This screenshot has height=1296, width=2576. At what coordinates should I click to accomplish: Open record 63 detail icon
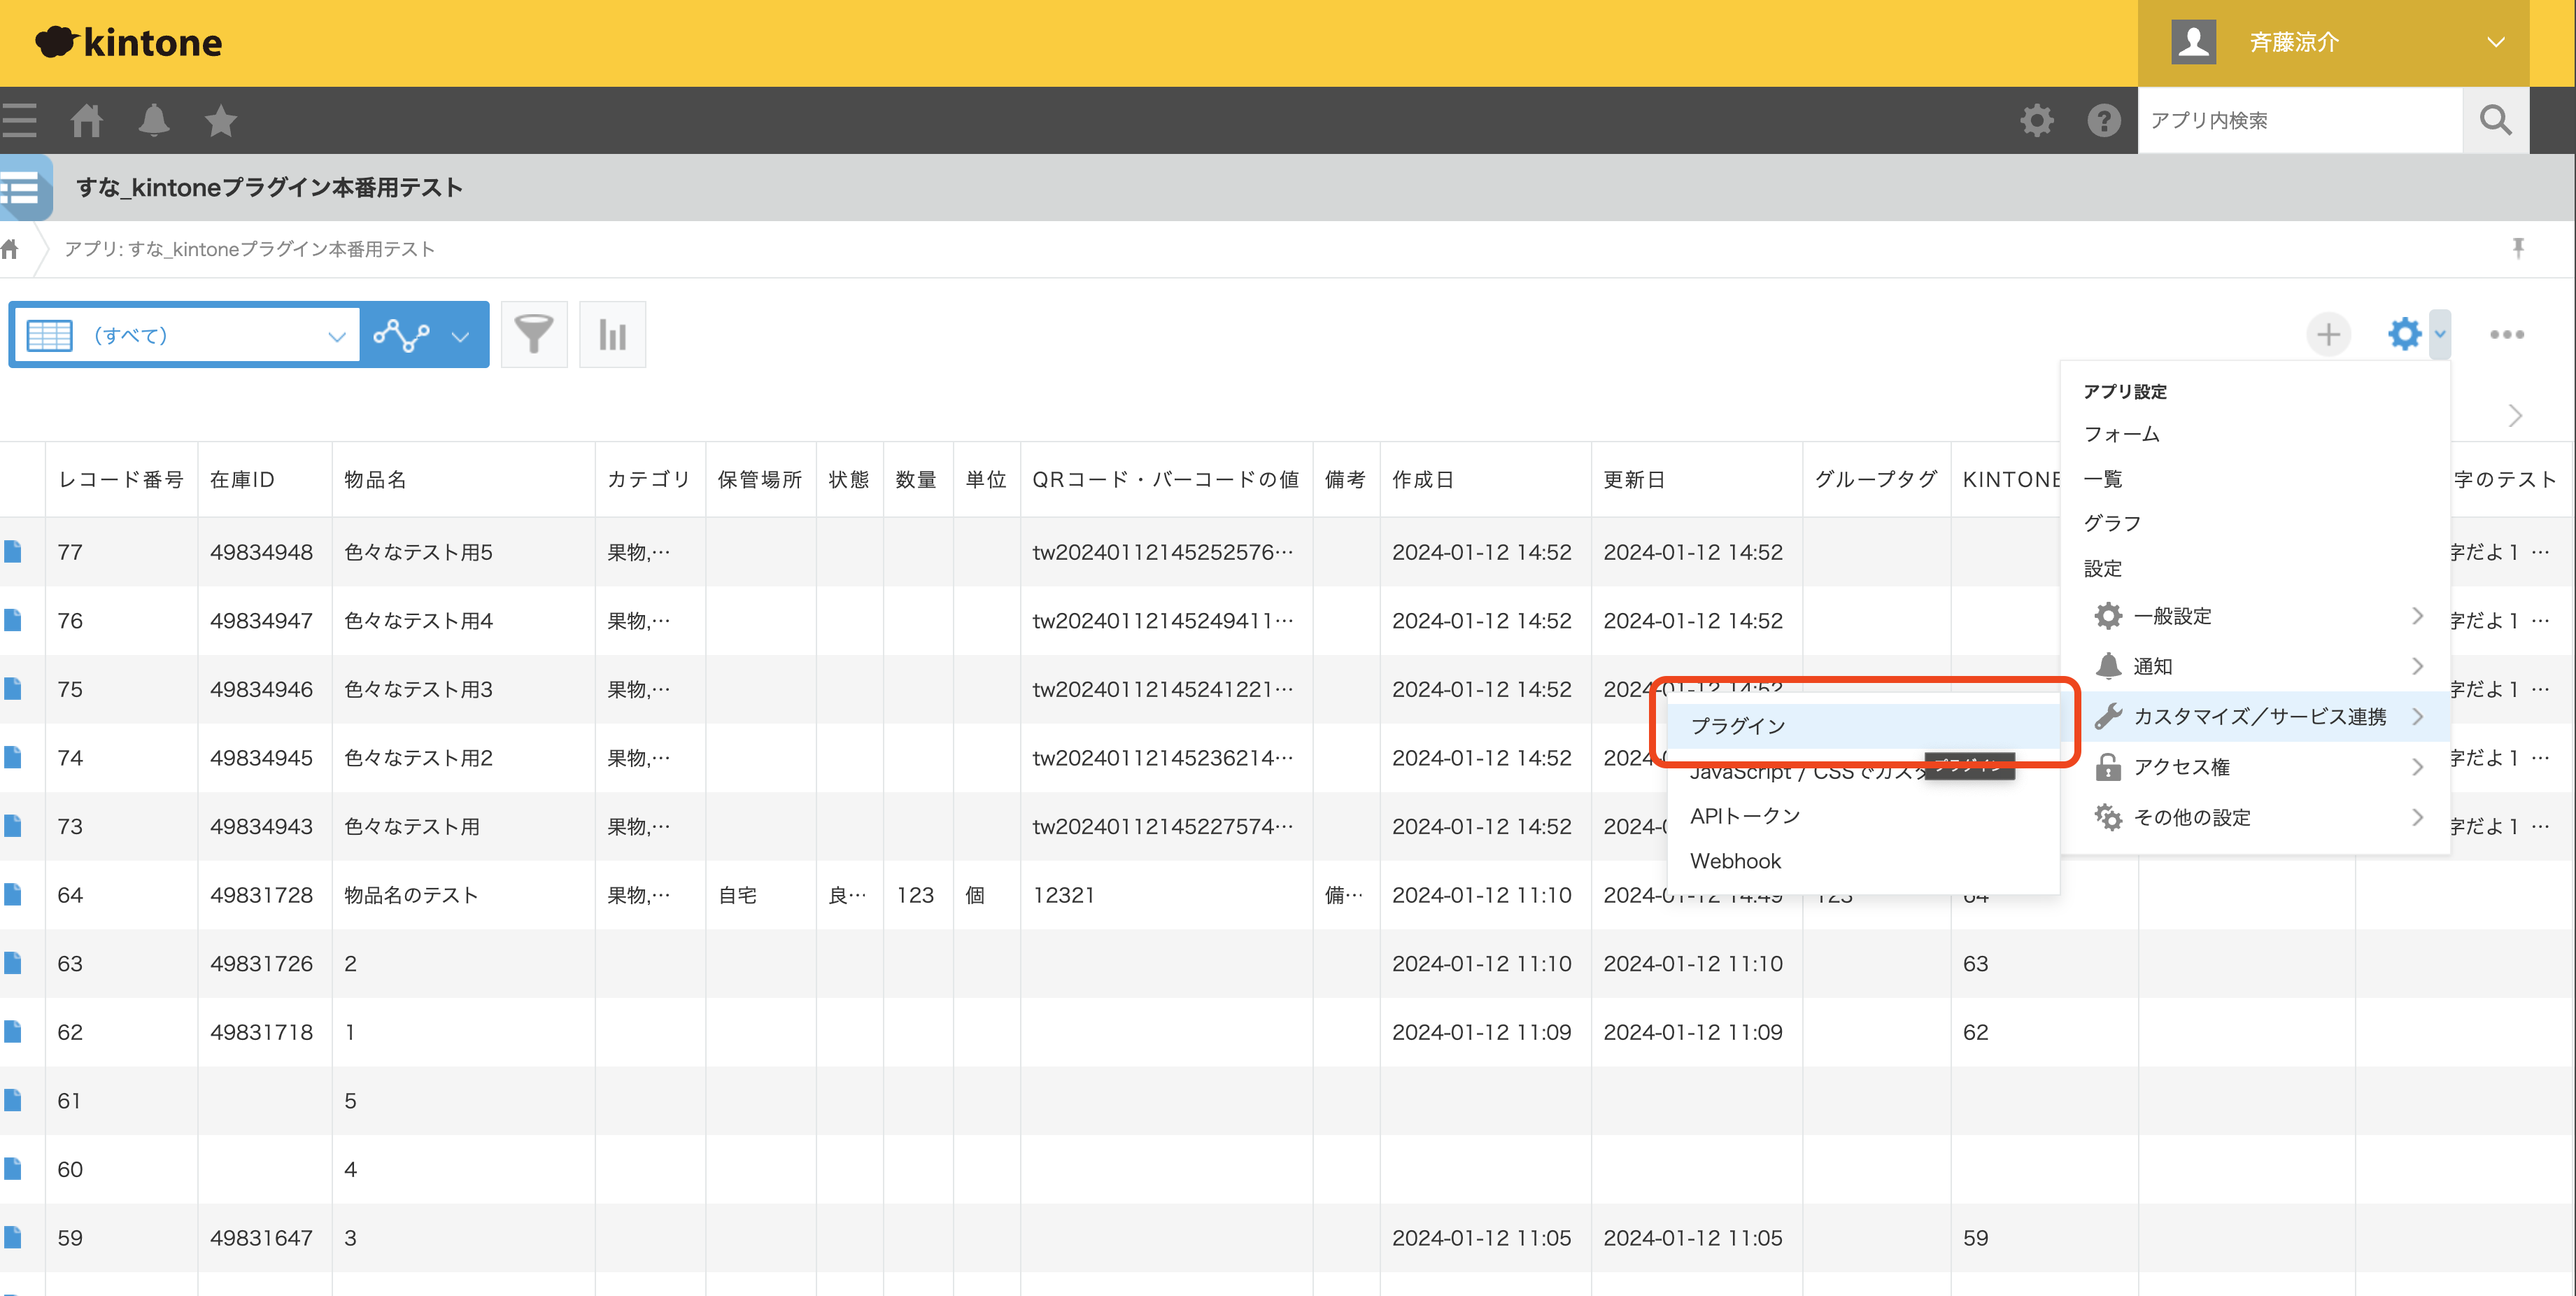(12, 963)
